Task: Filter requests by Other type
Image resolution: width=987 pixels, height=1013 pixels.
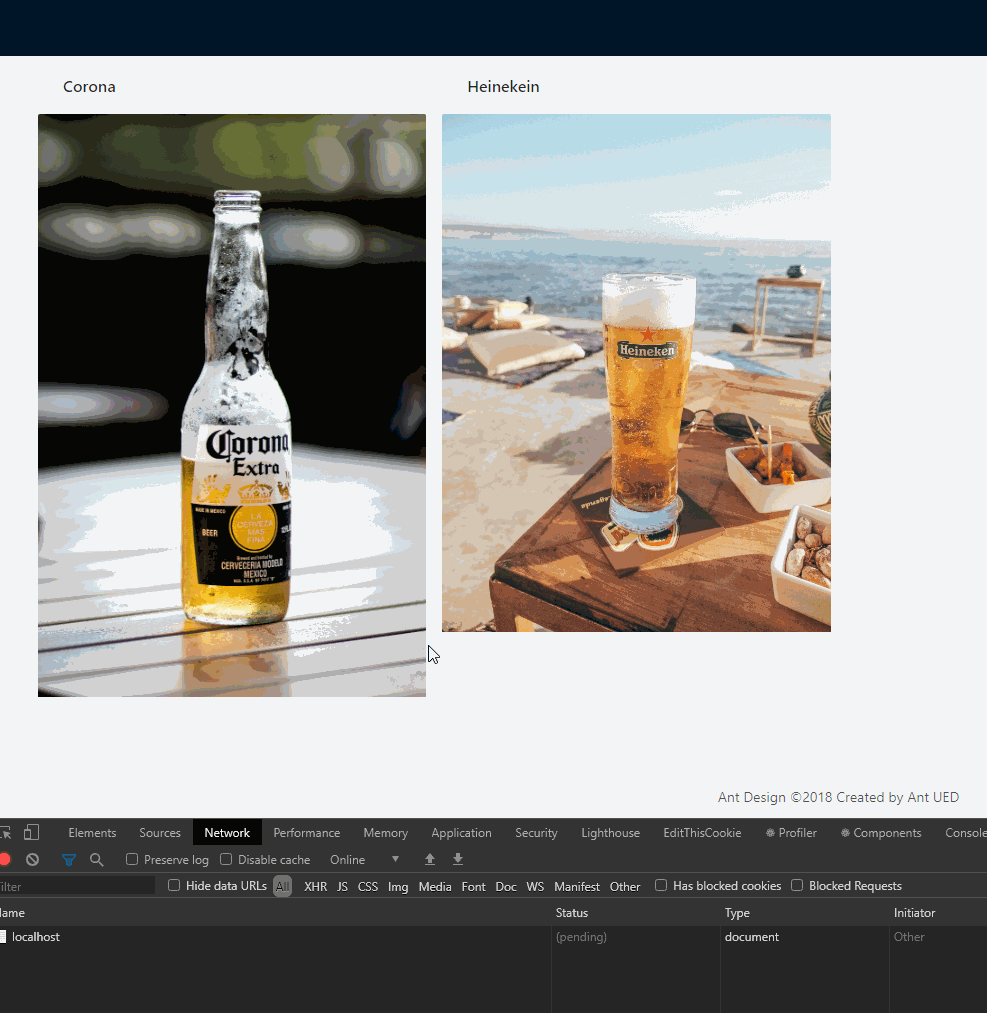Action: 625,886
